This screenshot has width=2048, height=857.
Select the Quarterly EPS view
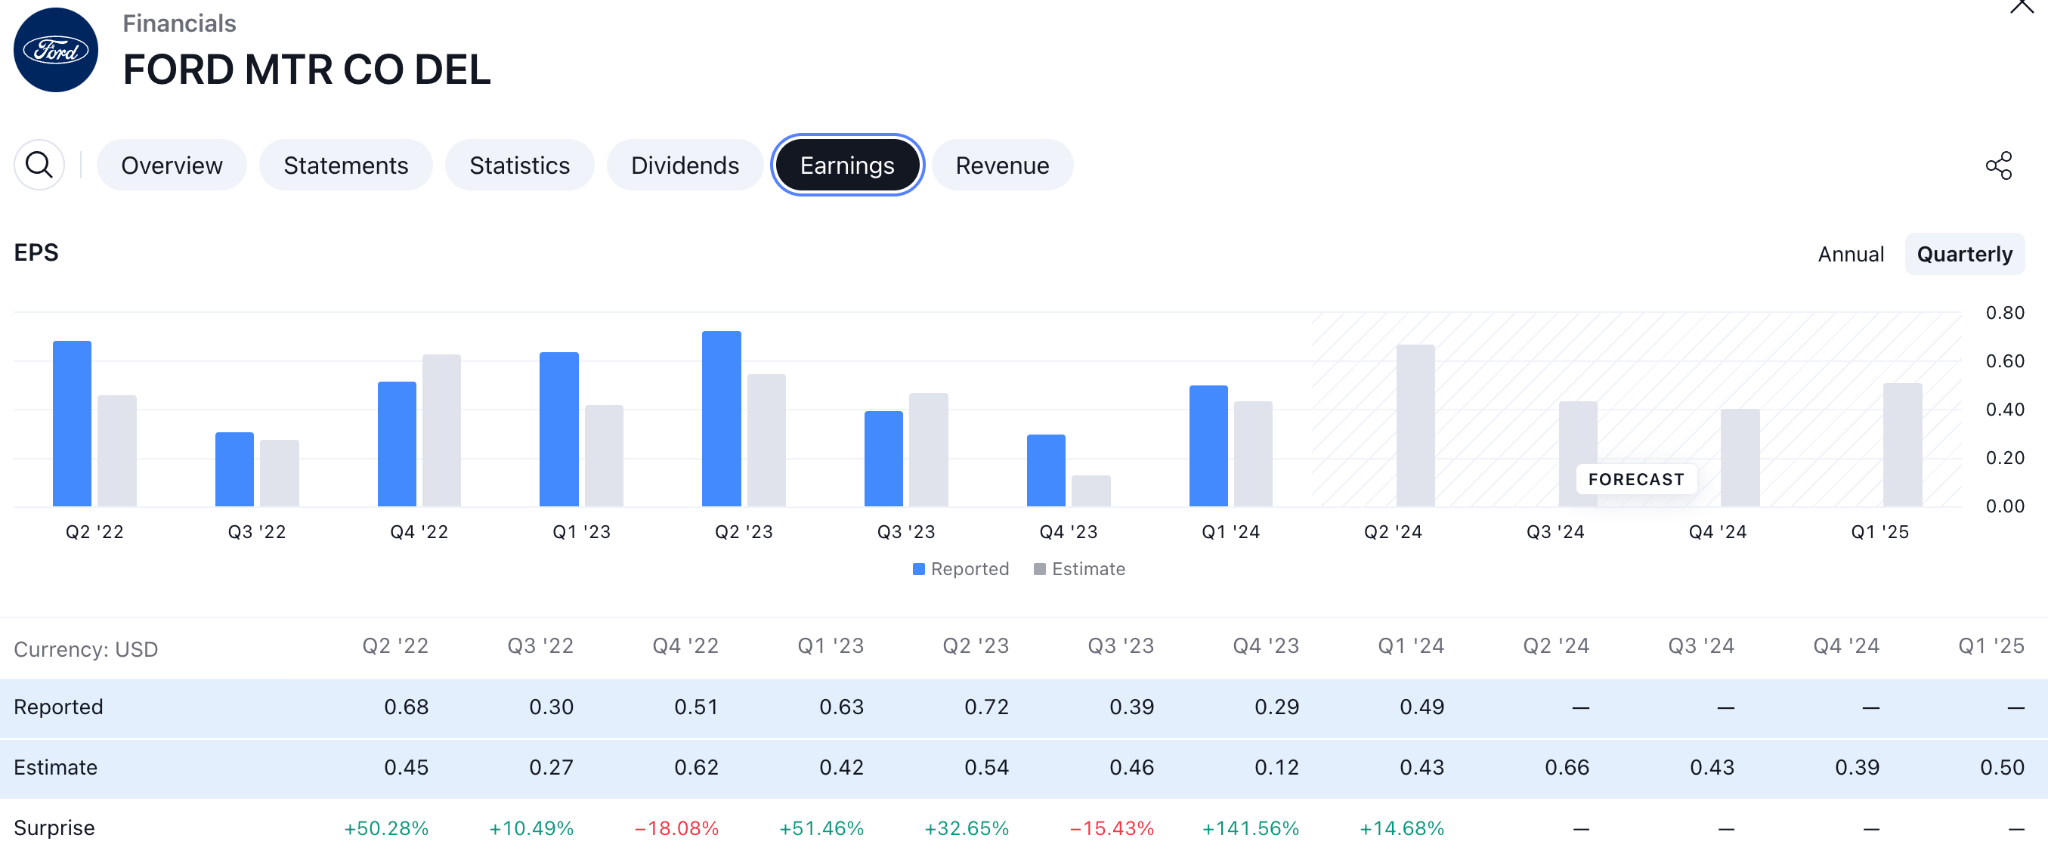coord(1965,254)
